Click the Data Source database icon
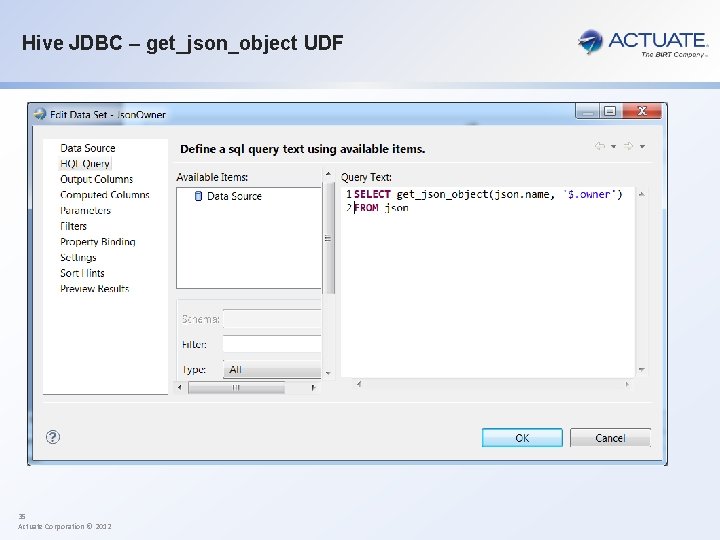Viewport: 720px width, 540px height. pyautogui.click(x=198, y=196)
